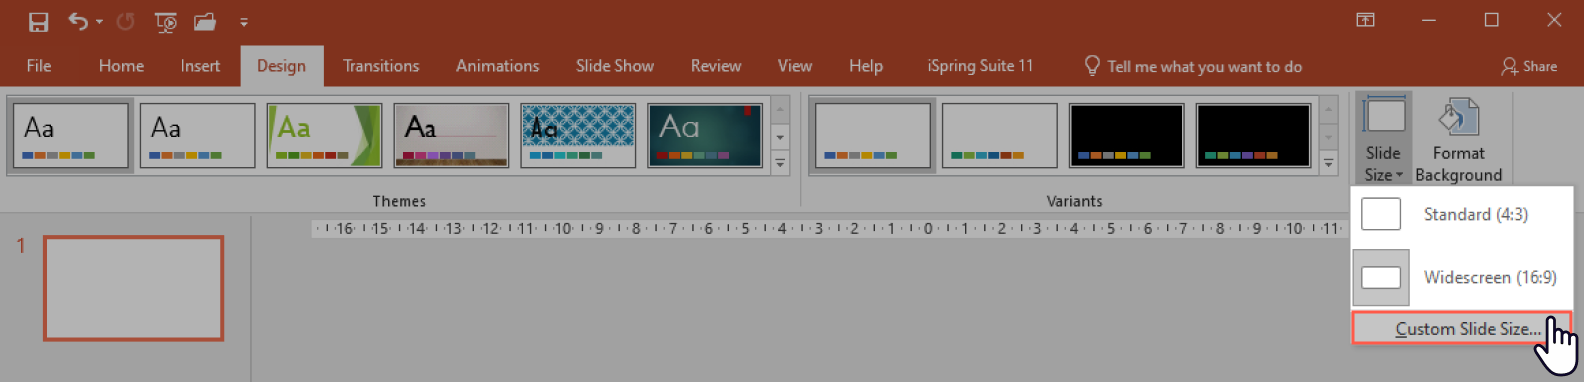Open Customize Quick Access Toolbar dropdown
1584x382 pixels.
coord(244,22)
